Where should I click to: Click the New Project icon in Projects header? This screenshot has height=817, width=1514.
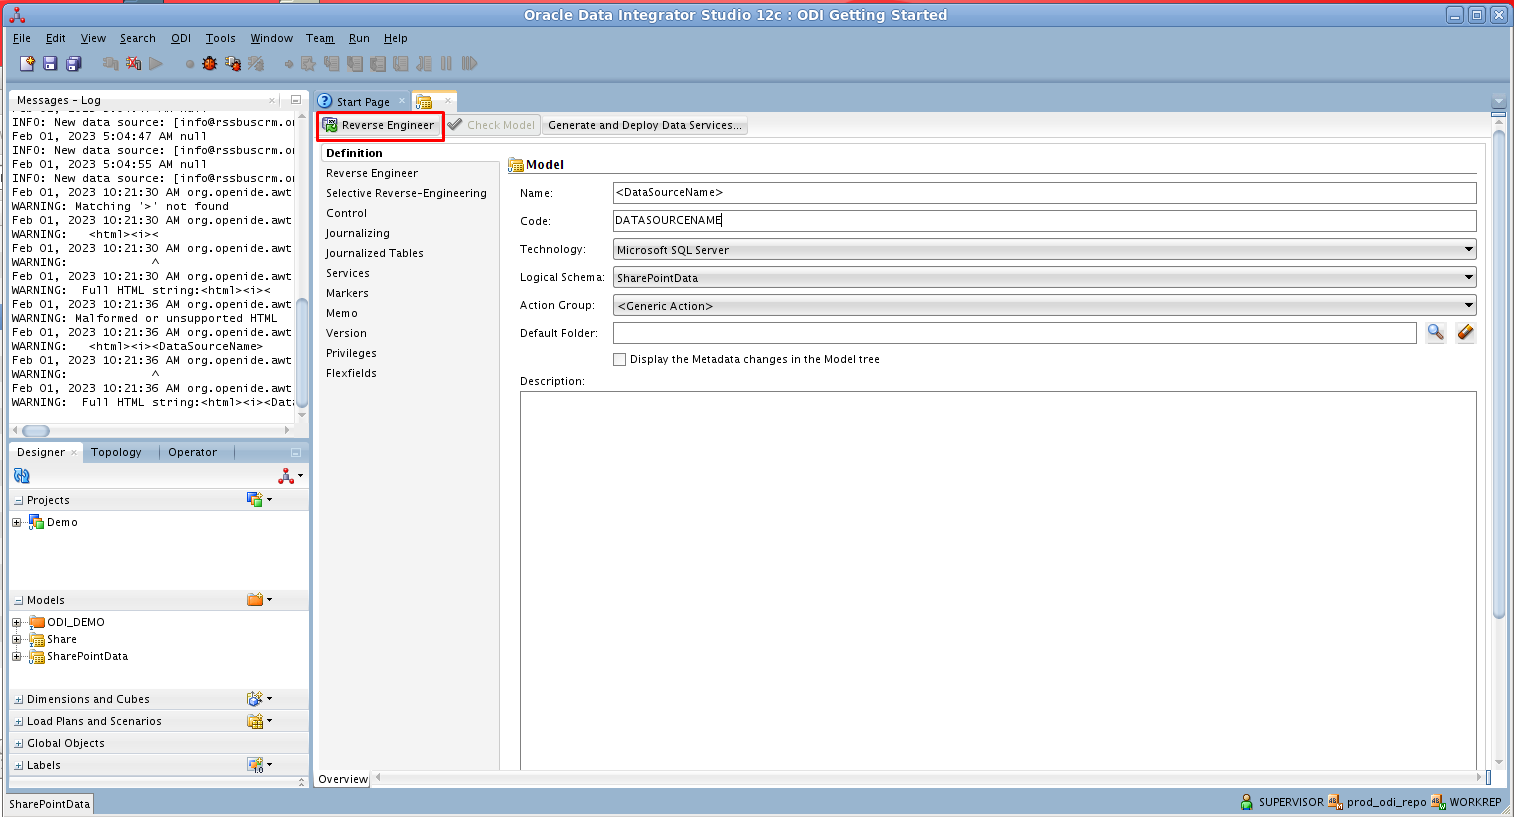(x=255, y=499)
